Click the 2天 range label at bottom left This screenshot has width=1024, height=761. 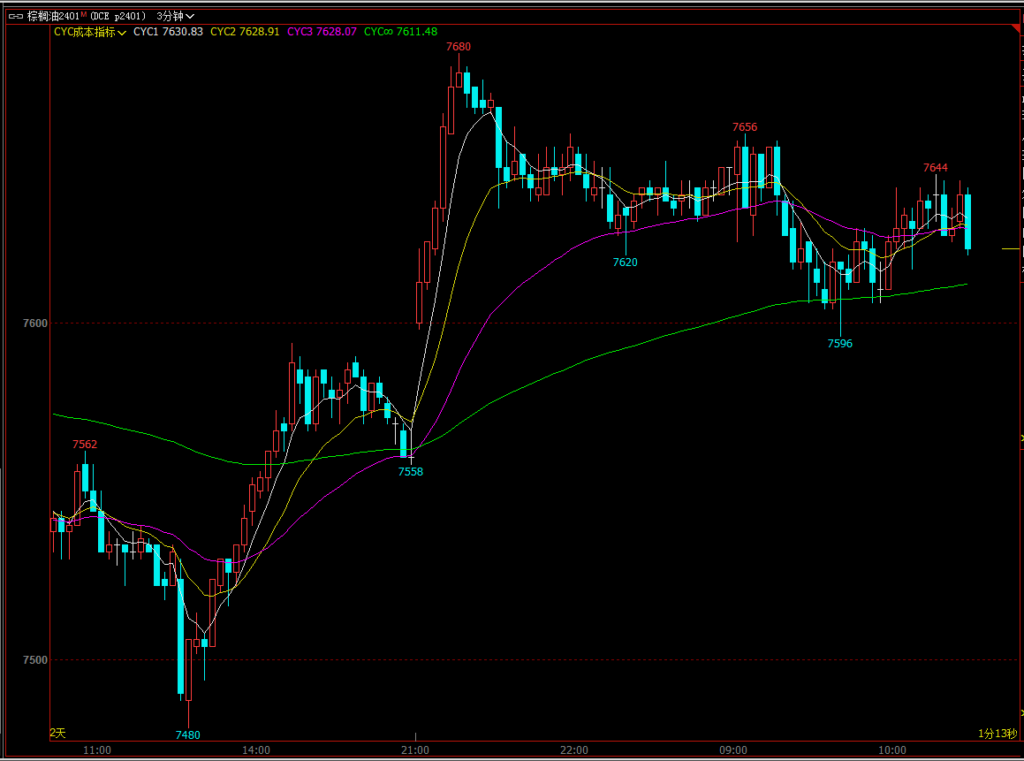(x=58, y=733)
